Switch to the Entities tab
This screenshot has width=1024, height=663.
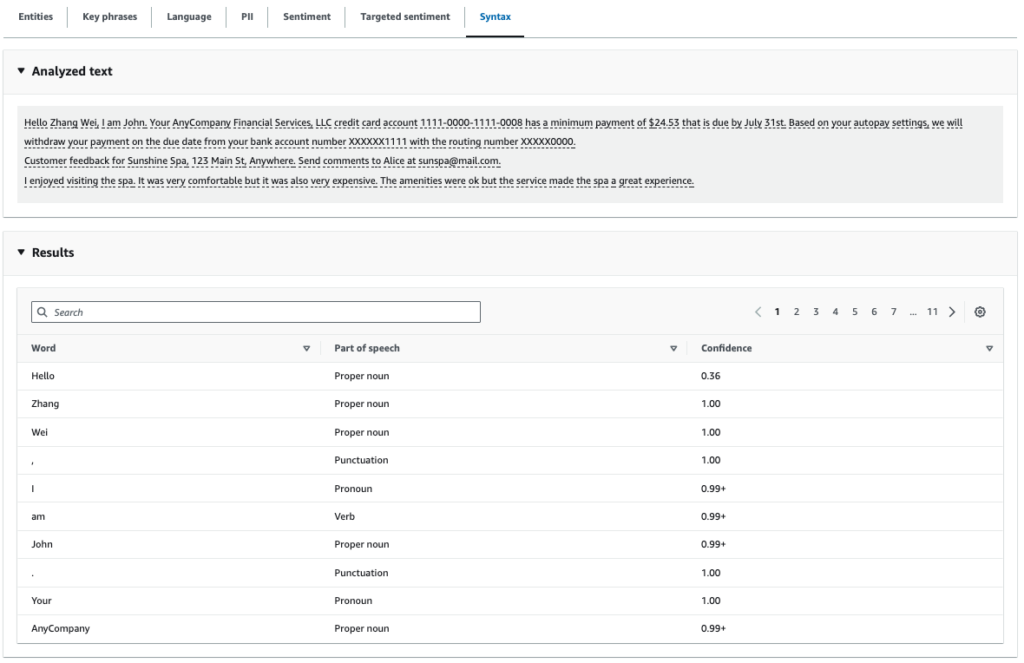[x=35, y=16]
